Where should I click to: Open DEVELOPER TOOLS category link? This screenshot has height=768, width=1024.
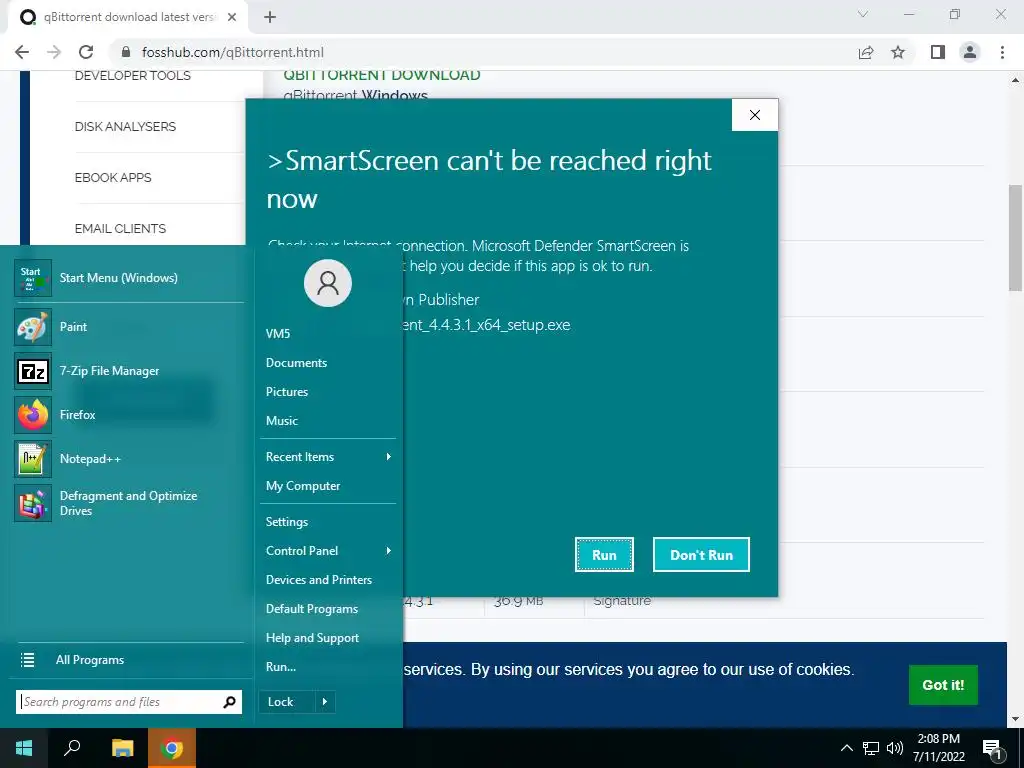[133, 76]
